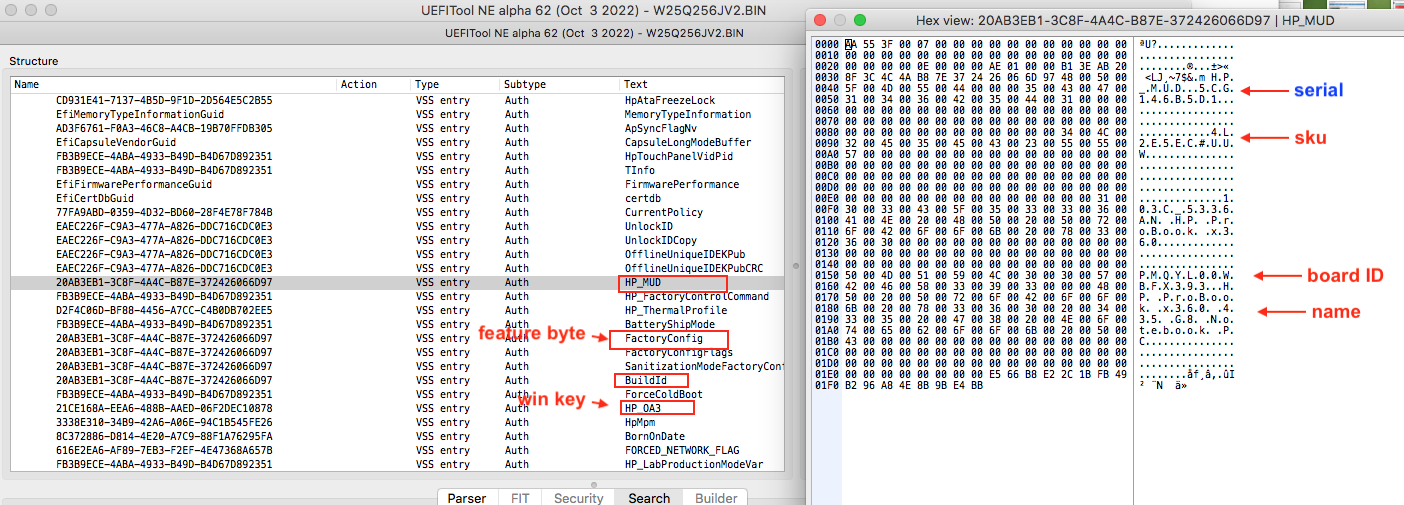Select the HP_ThermalProfile entry
1404x505 pixels.
pyautogui.click(x=397, y=310)
